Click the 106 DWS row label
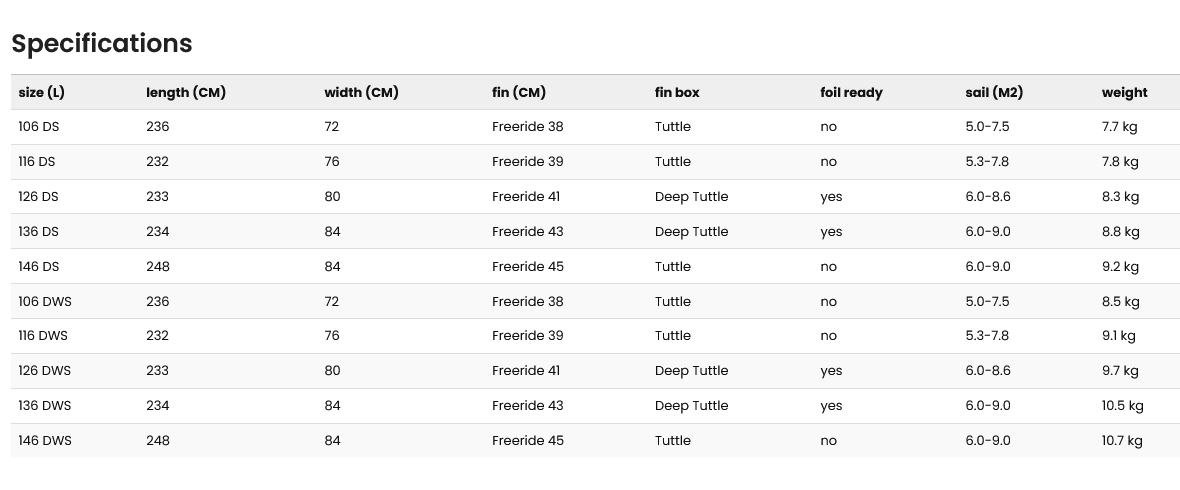The image size is (1180, 490). click(x=45, y=301)
